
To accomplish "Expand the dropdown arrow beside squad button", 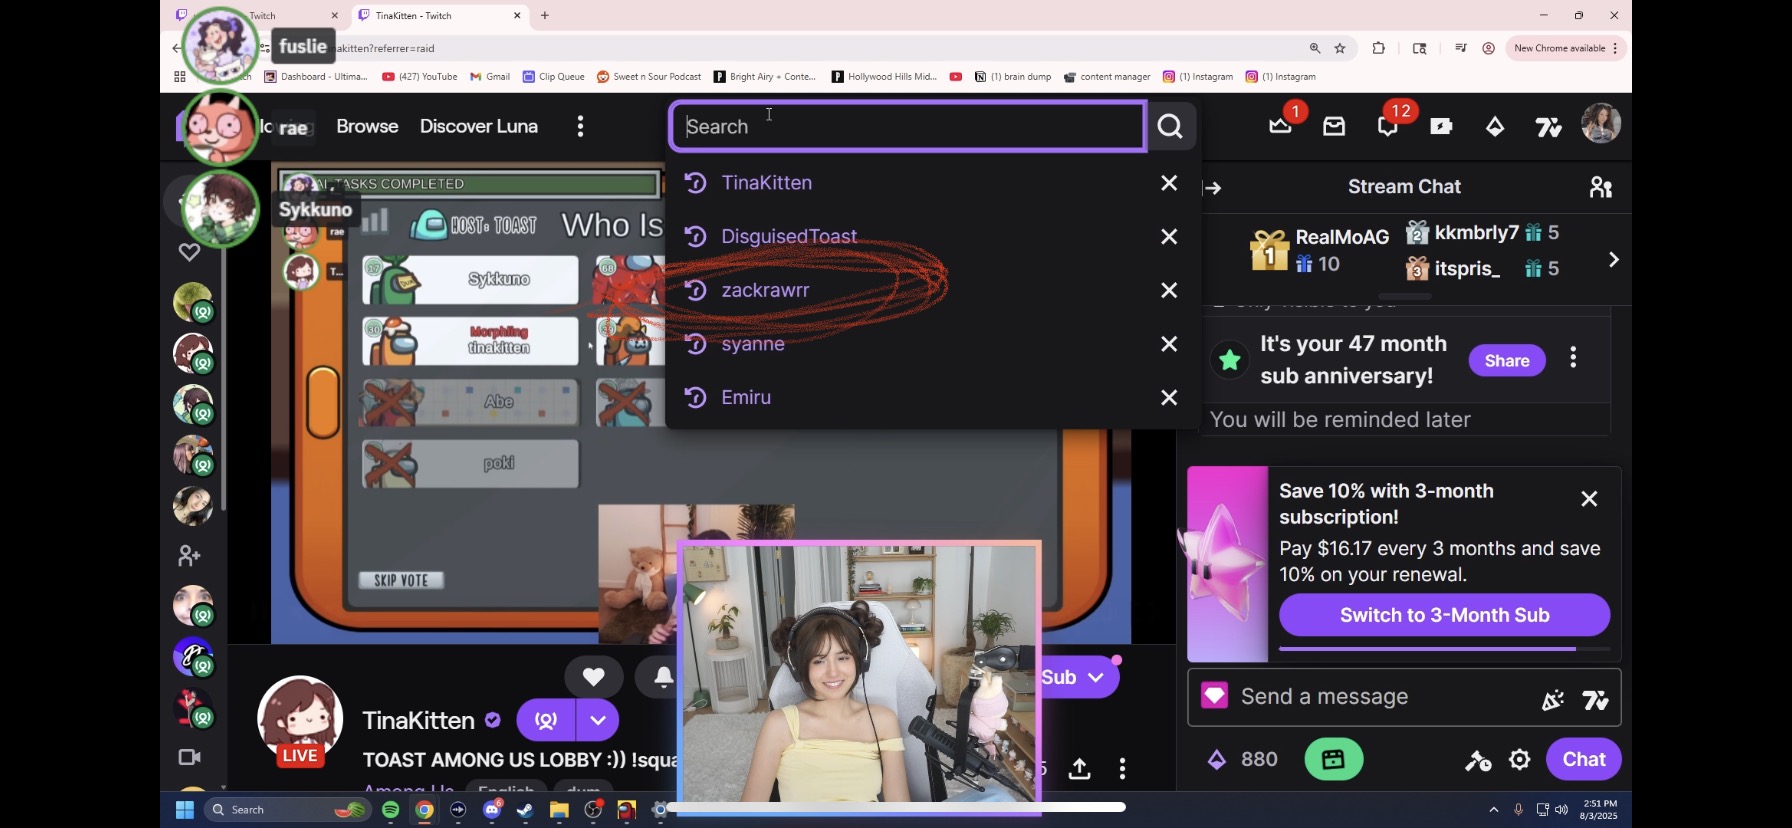I will tap(598, 720).
